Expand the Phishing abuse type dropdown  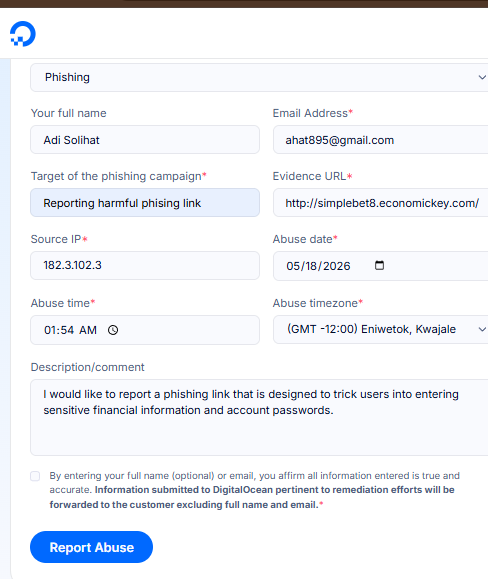259,77
